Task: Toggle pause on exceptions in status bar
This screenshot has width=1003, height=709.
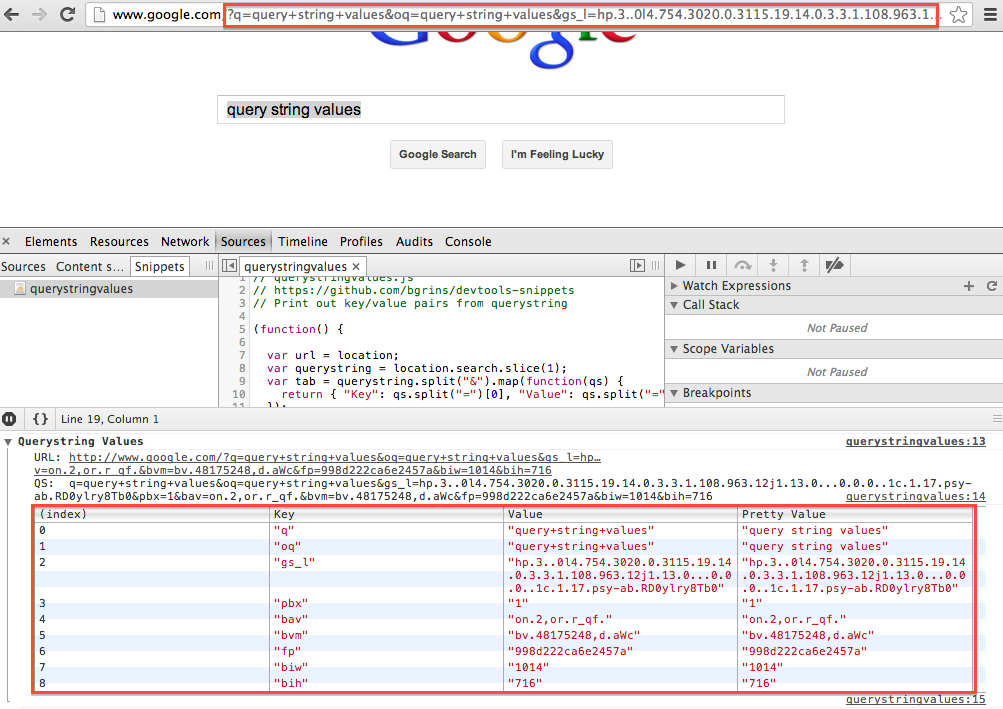Action: pyautogui.click(x=9, y=419)
